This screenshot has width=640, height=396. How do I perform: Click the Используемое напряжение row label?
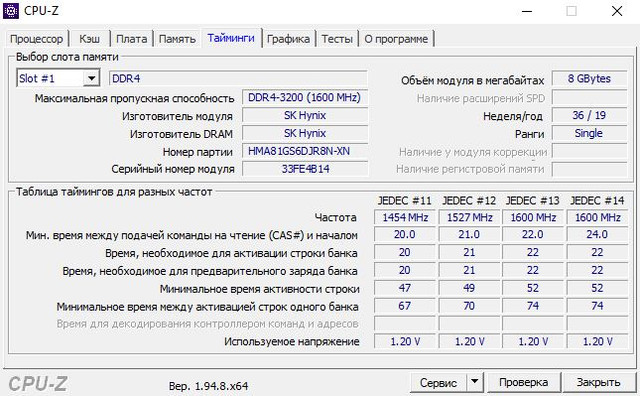pyautogui.click(x=291, y=342)
